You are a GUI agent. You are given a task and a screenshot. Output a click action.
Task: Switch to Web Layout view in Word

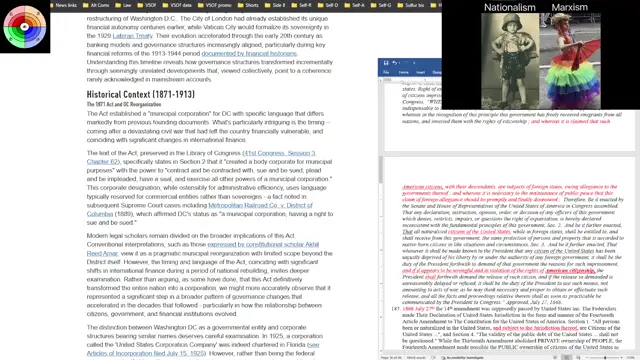pos(578,358)
